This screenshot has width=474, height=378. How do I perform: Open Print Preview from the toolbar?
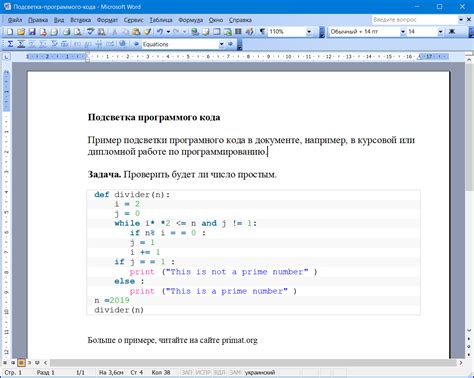78,32
